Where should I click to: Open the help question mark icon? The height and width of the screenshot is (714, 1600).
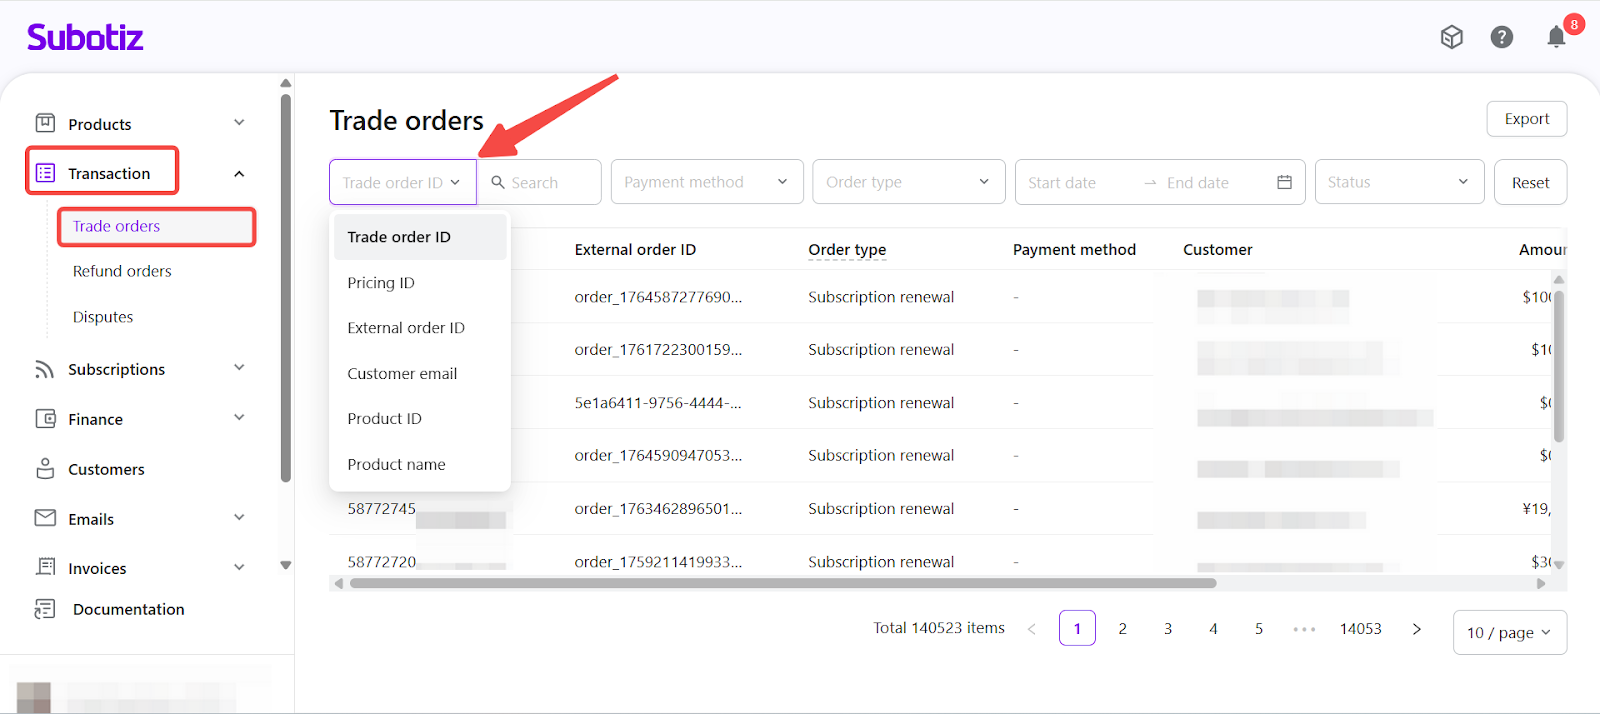click(1501, 37)
